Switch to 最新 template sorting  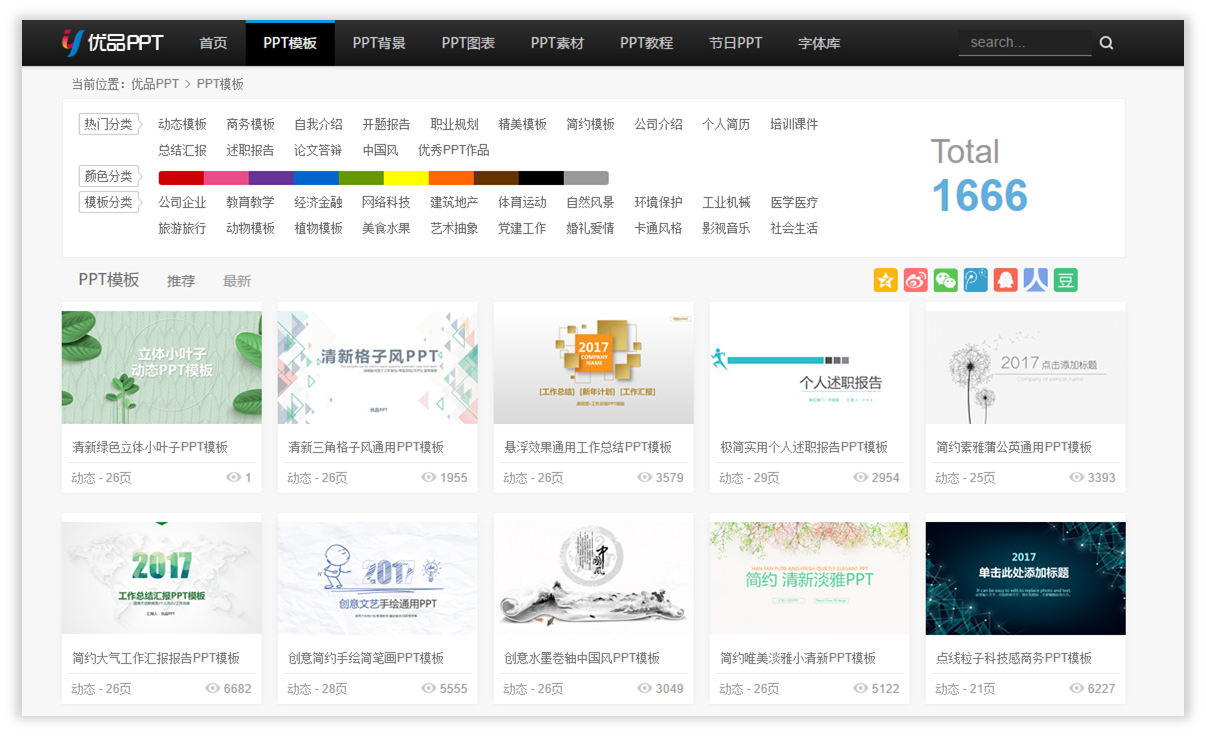click(x=236, y=281)
